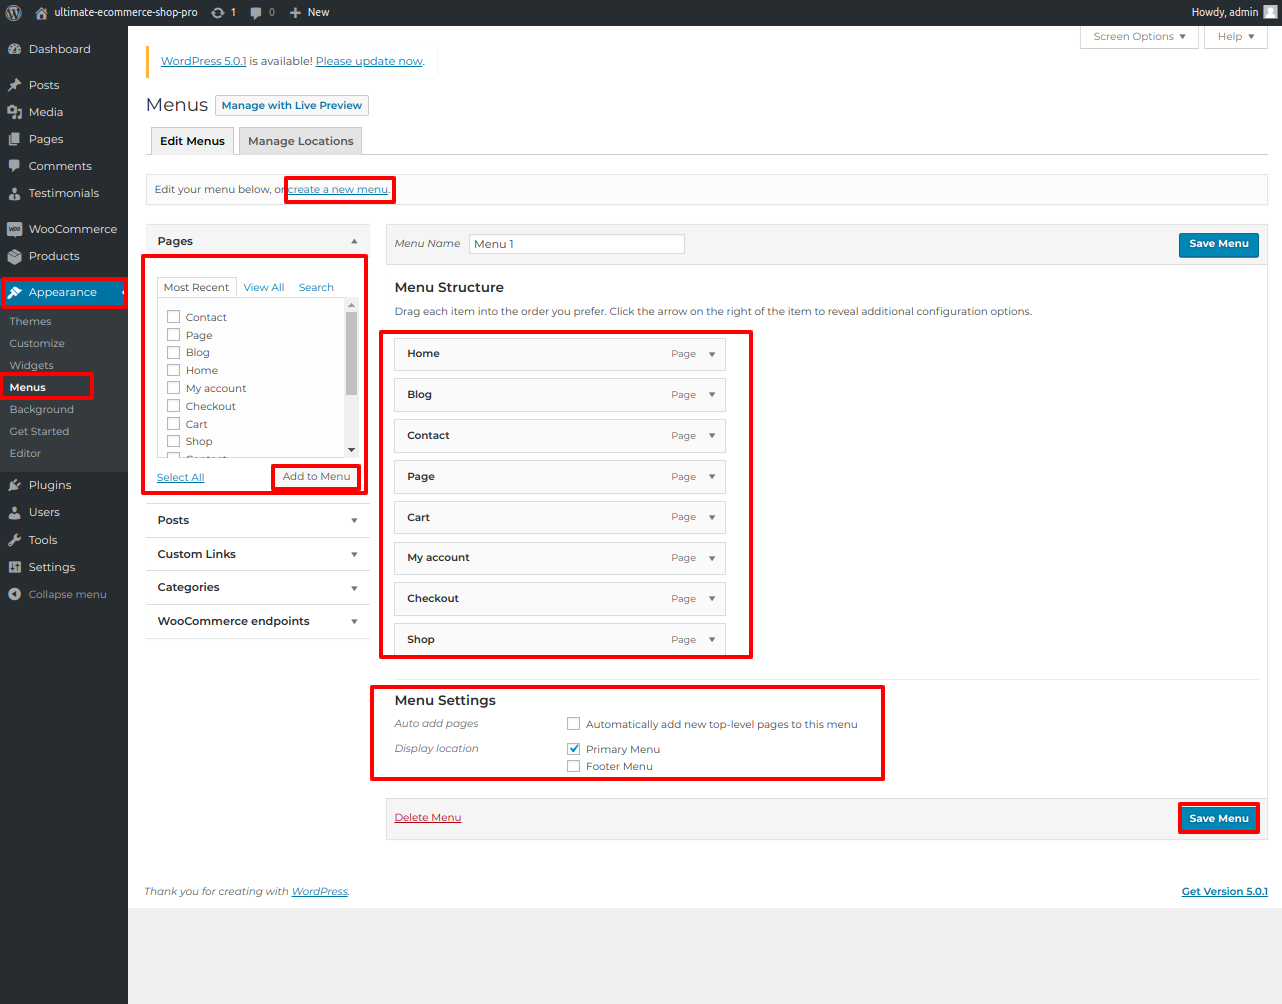1282x1004 pixels.
Task: Switch to the Search pages tab
Action: [x=316, y=287]
